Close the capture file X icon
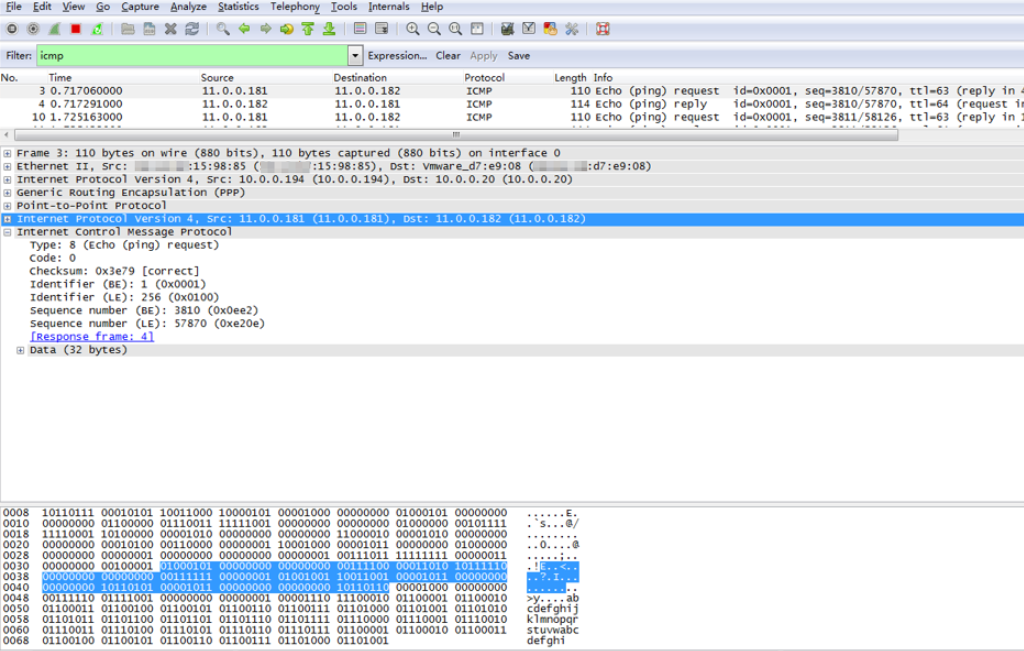 coord(170,29)
